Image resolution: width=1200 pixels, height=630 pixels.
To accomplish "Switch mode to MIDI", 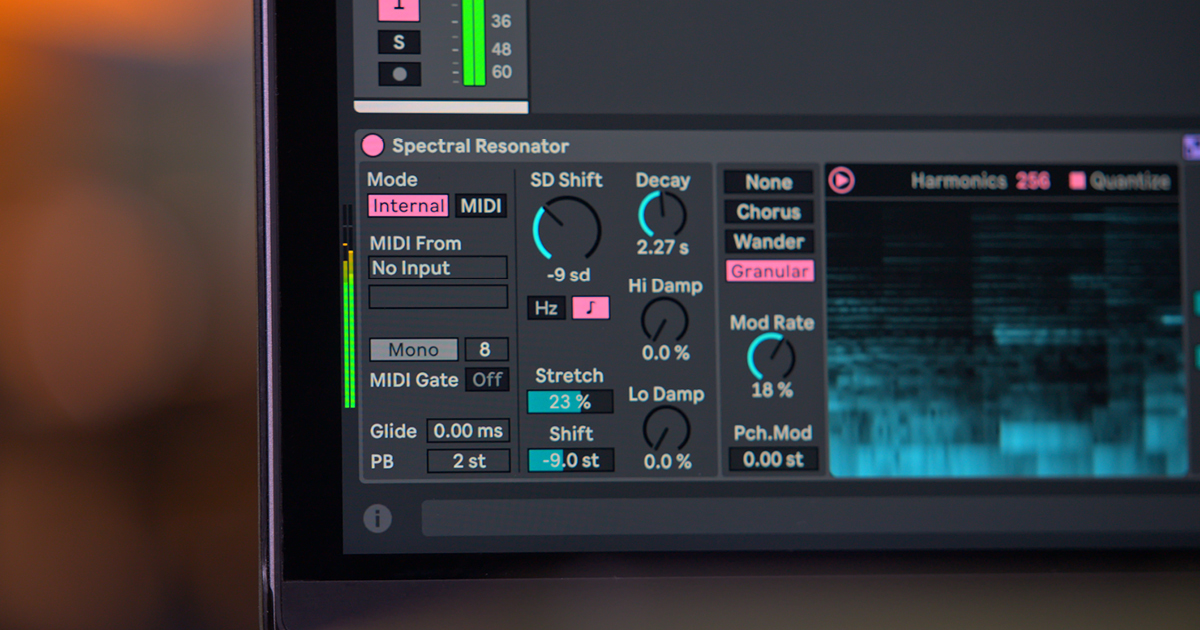I will pos(481,206).
